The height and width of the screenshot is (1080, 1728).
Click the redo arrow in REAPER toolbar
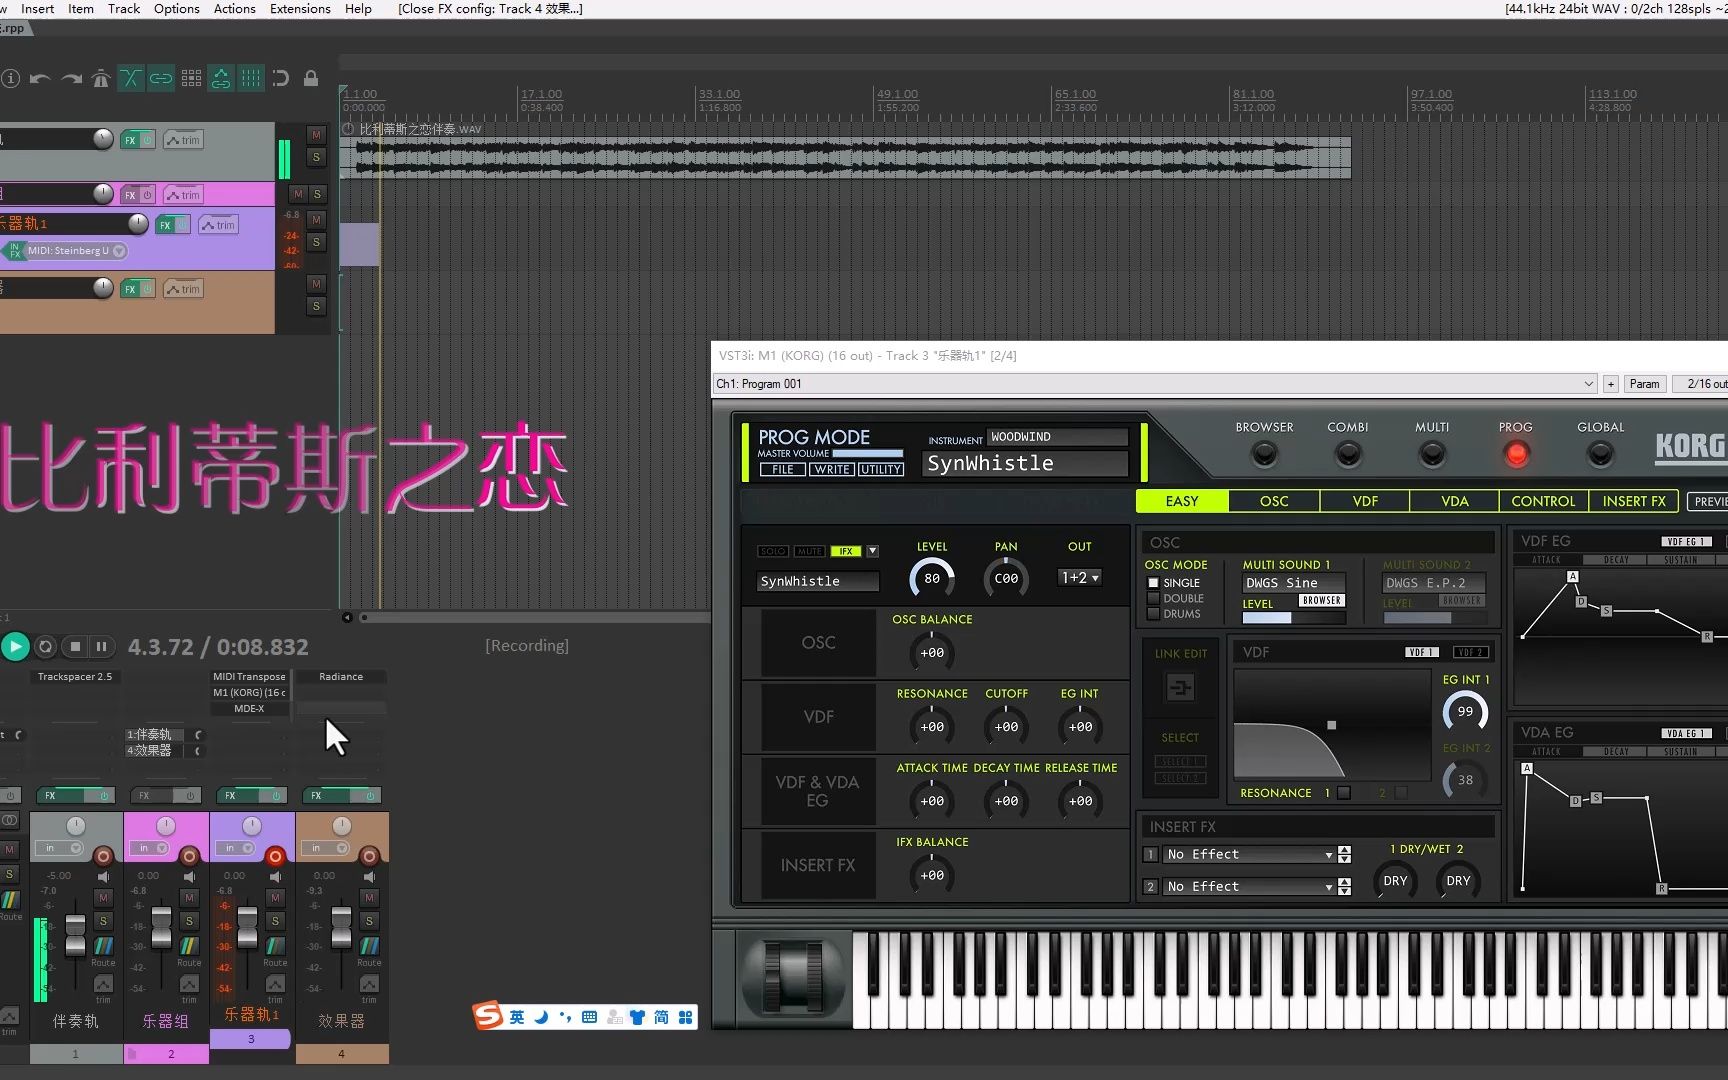click(x=71, y=78)
